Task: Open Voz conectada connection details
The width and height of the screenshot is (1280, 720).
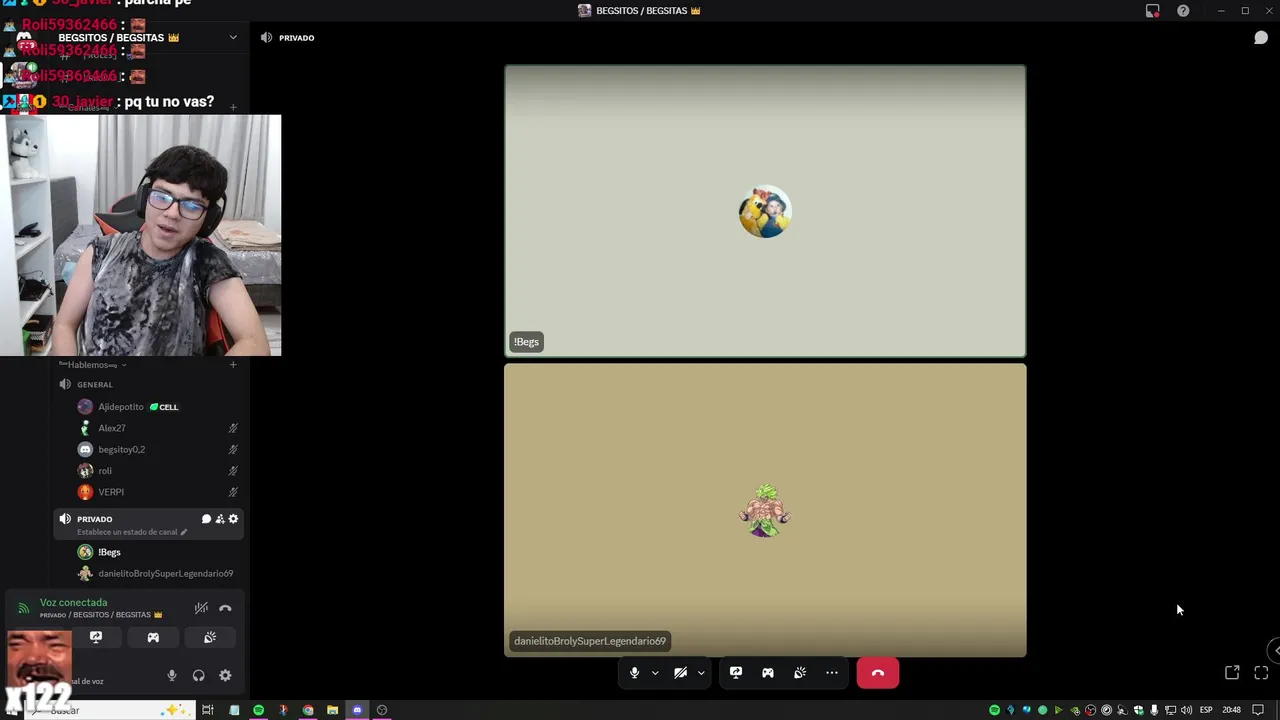Action: (x=73, y=603)
